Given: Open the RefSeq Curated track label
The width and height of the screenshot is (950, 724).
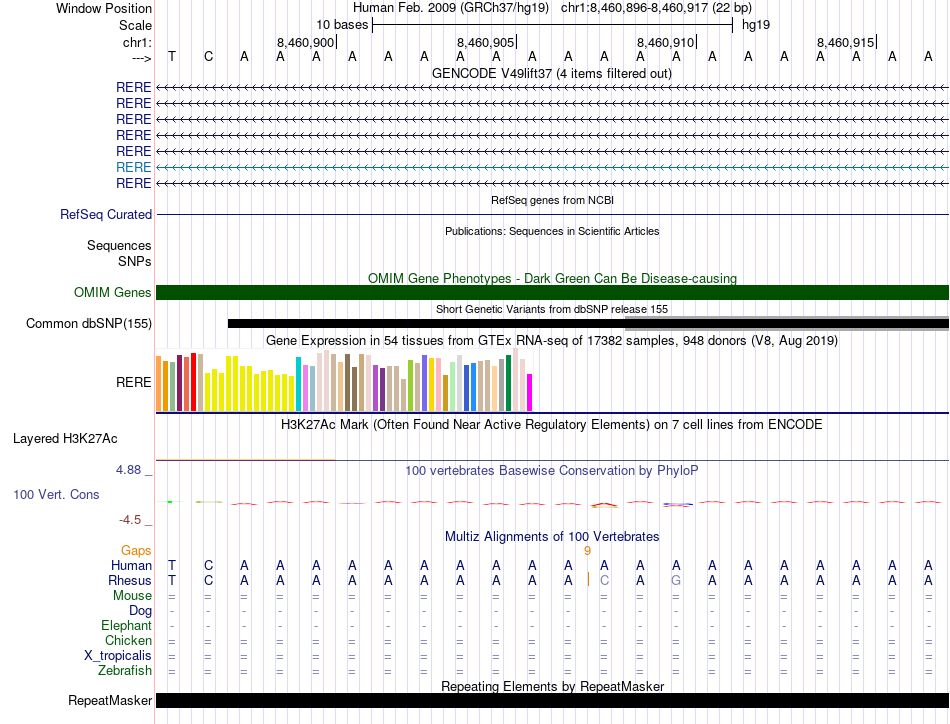Looking at the screenshot, I should (x=106, y=214).
